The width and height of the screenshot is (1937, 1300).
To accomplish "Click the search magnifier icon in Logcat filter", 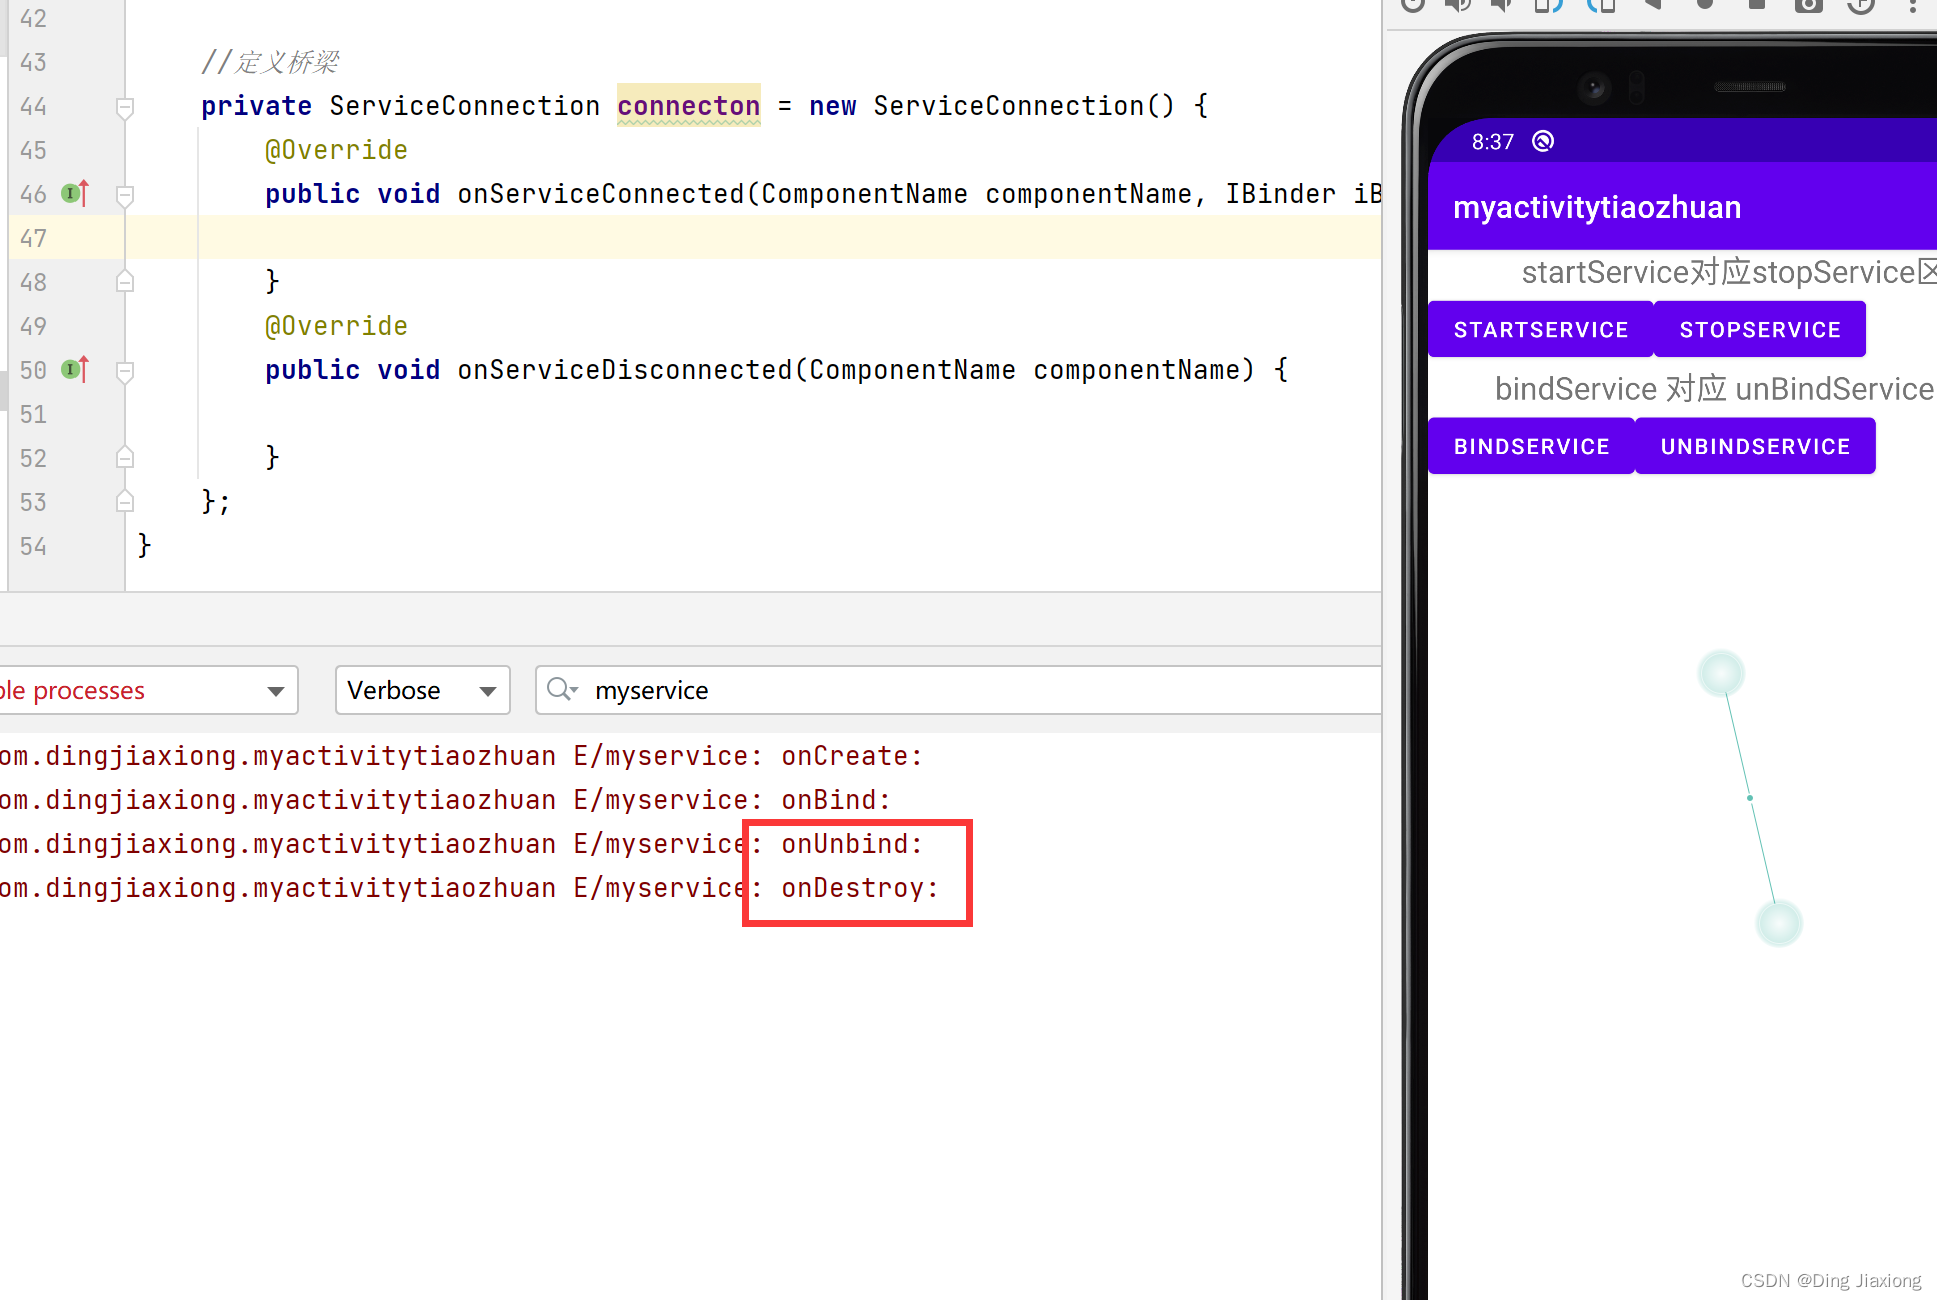I will 562,689.
